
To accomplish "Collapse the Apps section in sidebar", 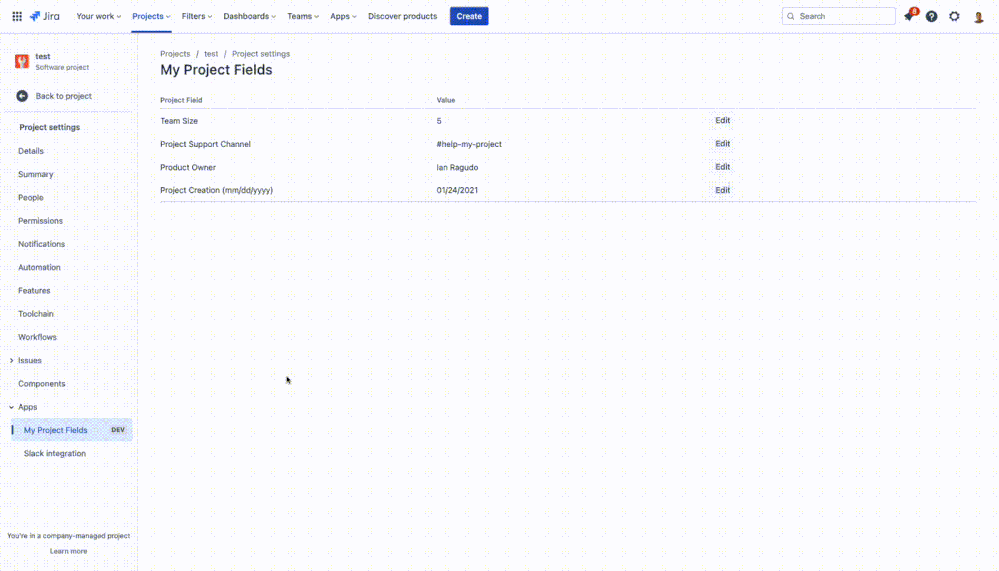I will (x=11, y=407).
